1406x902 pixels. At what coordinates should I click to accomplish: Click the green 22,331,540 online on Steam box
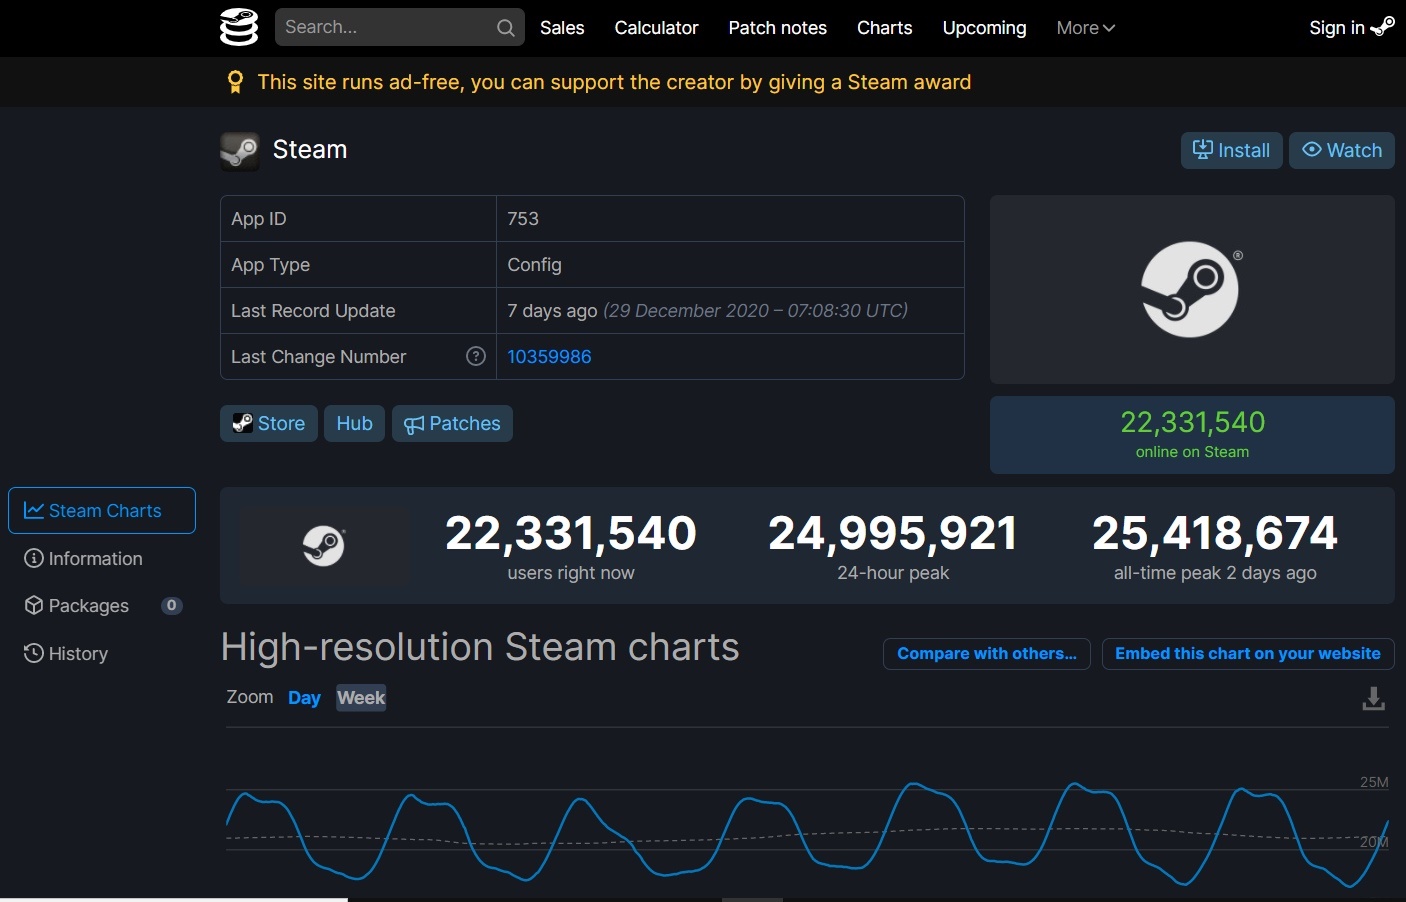point(1192,435)
